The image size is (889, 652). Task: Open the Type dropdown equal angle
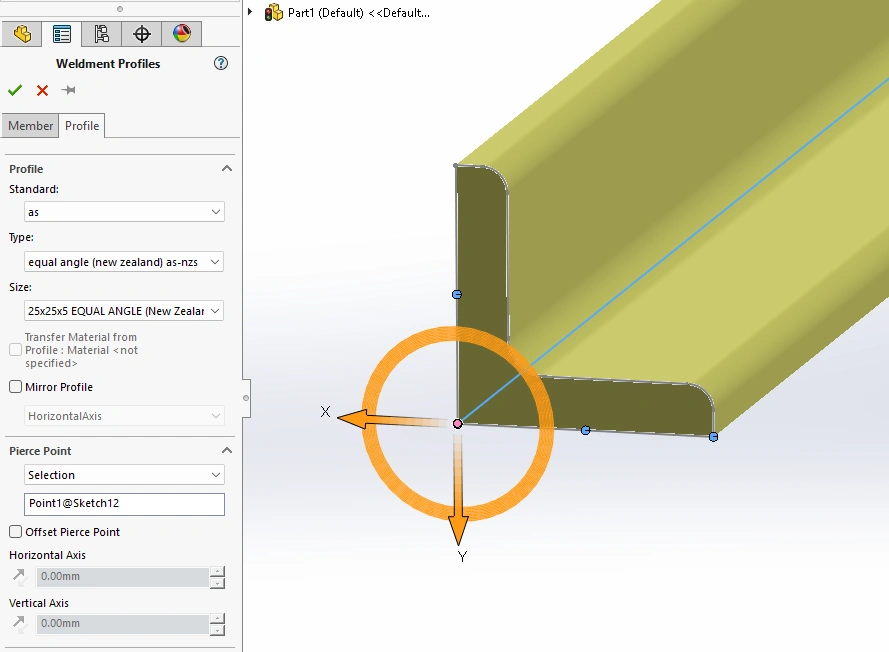click(124, 262)
